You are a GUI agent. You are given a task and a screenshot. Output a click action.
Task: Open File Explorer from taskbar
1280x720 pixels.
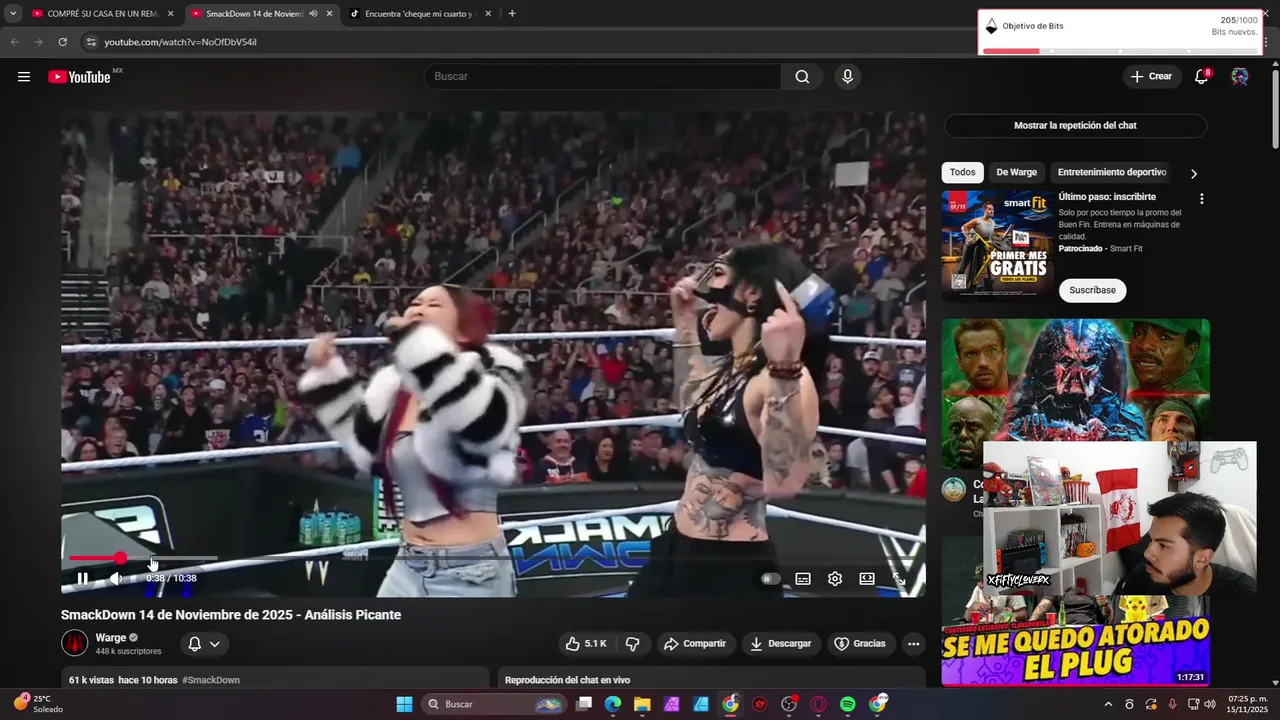(642, 704)
